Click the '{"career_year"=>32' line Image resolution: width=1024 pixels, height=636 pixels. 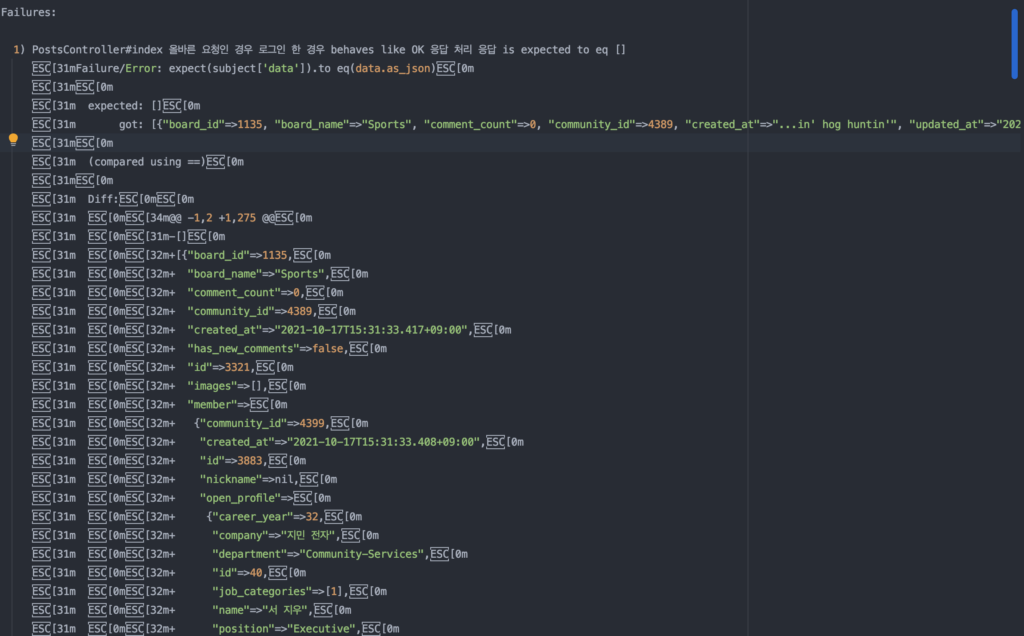(x=197, y=517)
